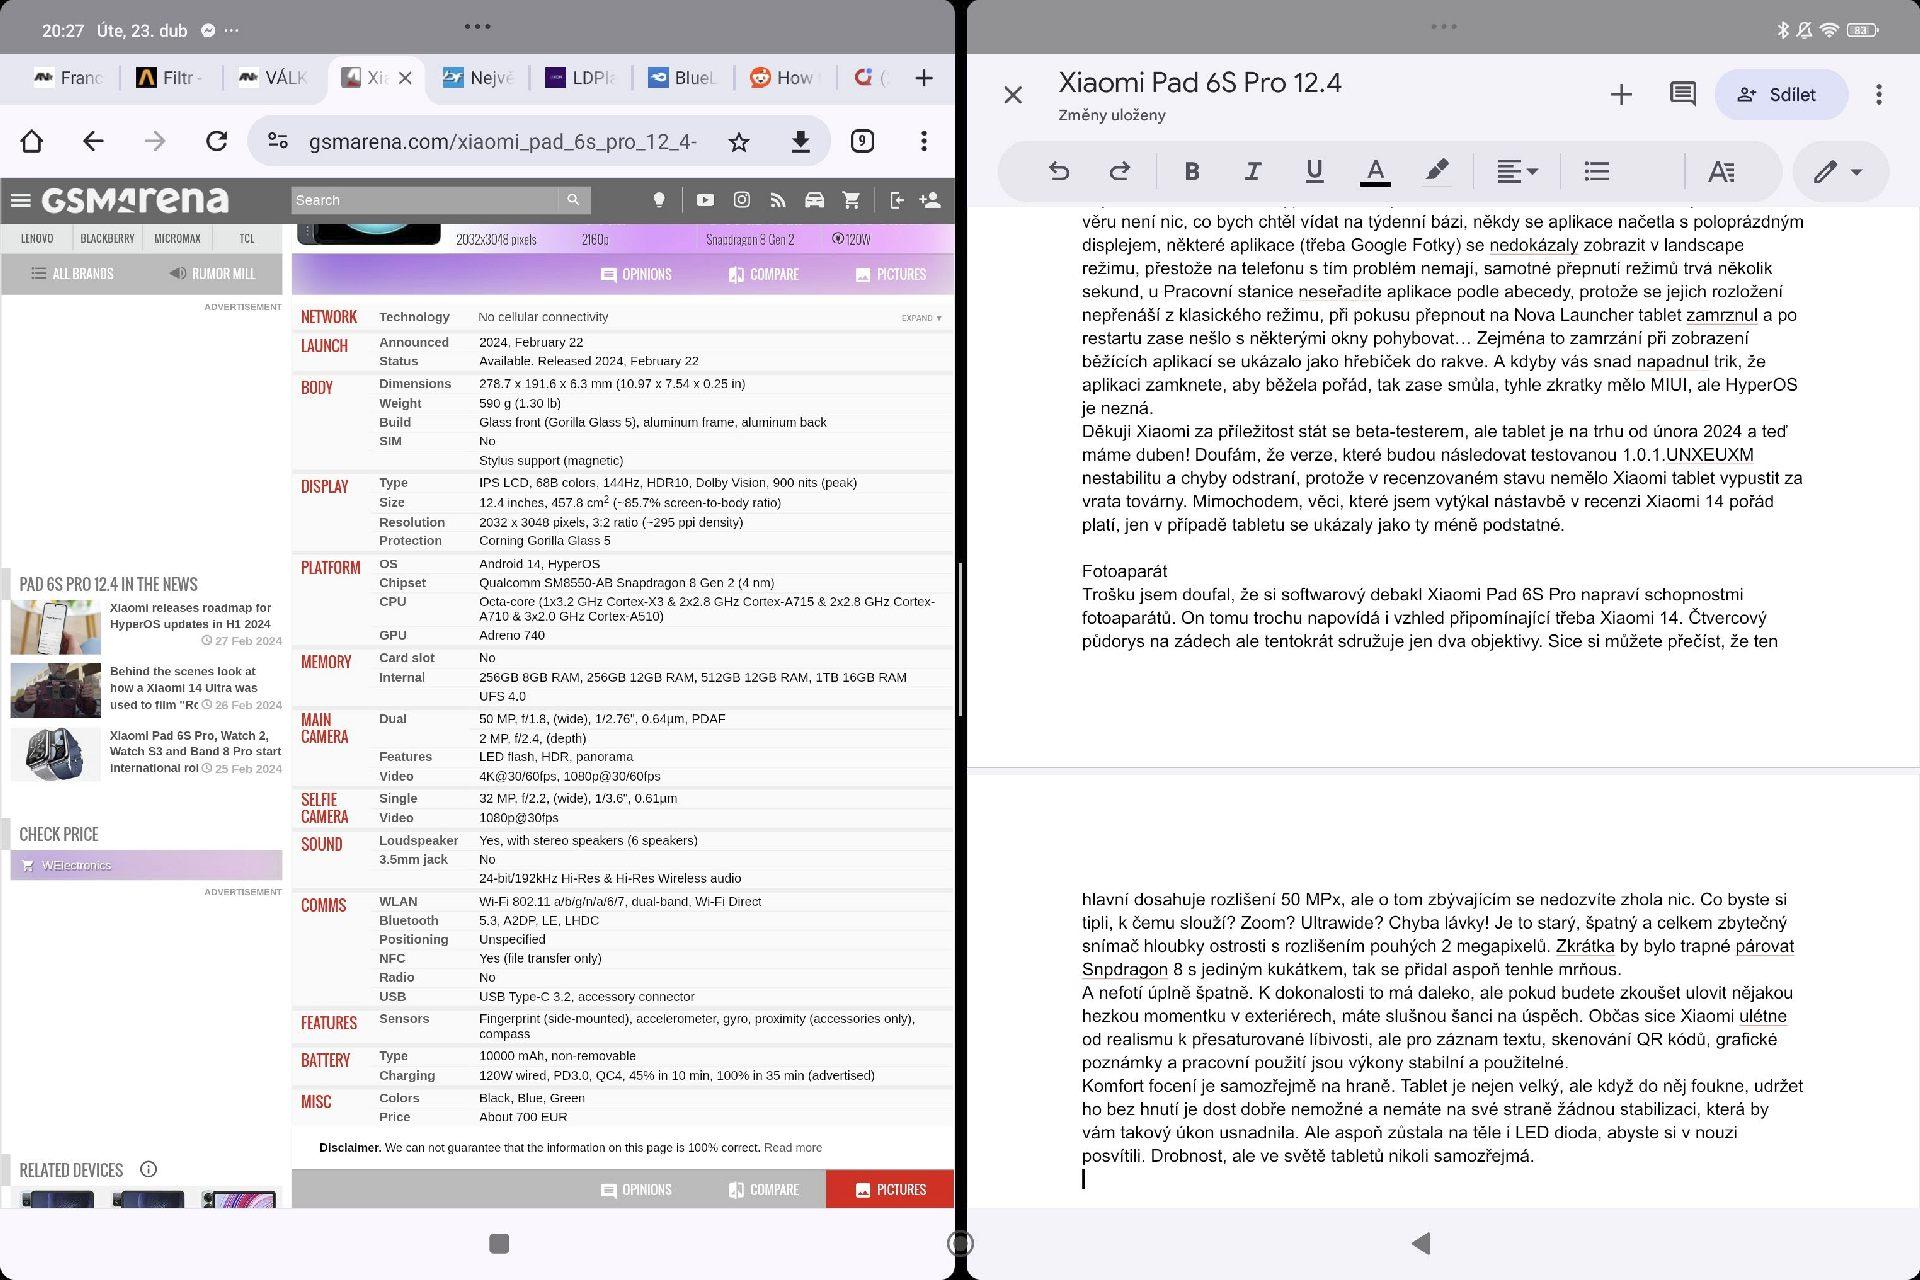This screenshot has height=1280, width=1920.
Task: Open split-window options dots above Chrome
Action: [477, 26]
